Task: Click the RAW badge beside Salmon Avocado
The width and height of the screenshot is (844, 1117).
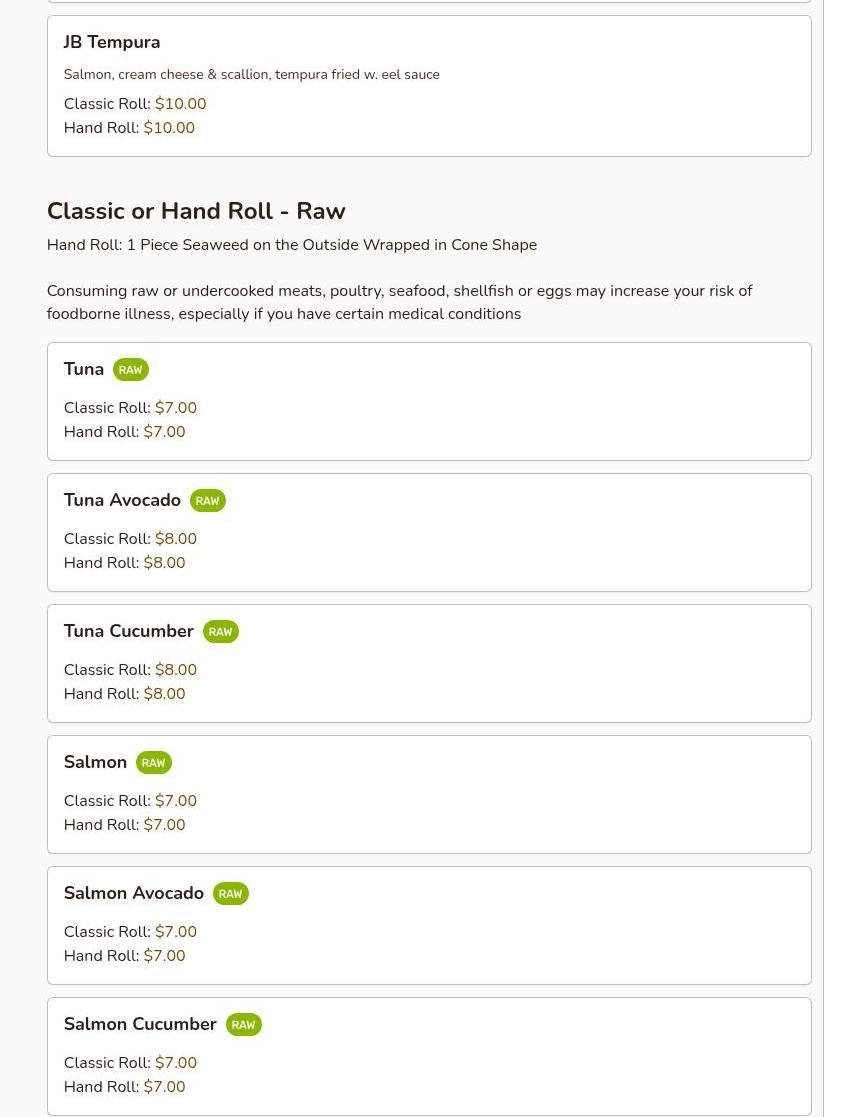Action: click(x=230, y=894)
